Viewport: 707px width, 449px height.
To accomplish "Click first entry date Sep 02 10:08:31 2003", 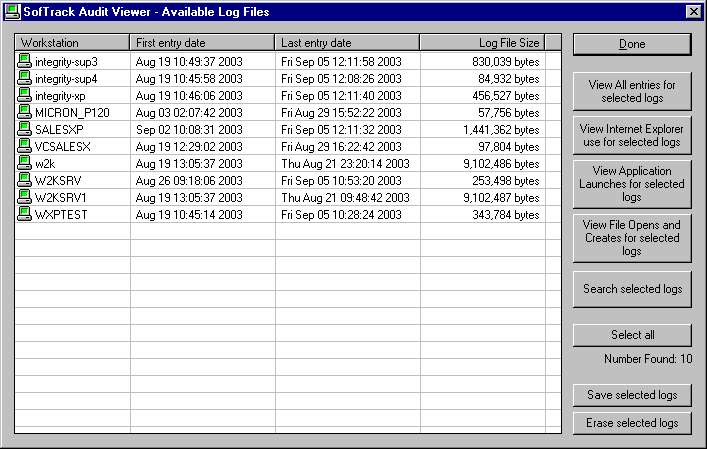I will click(189, 130).
